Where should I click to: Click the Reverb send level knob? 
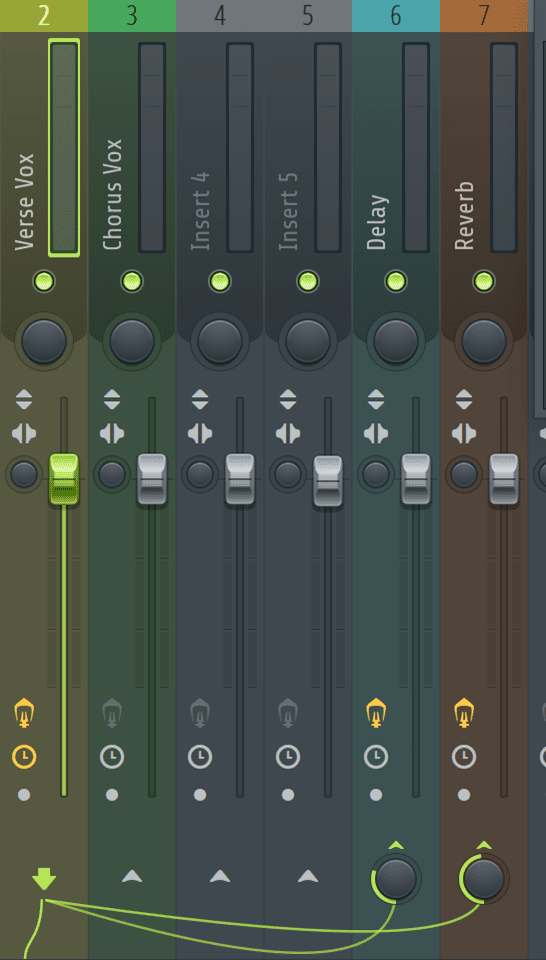point(484,879)
